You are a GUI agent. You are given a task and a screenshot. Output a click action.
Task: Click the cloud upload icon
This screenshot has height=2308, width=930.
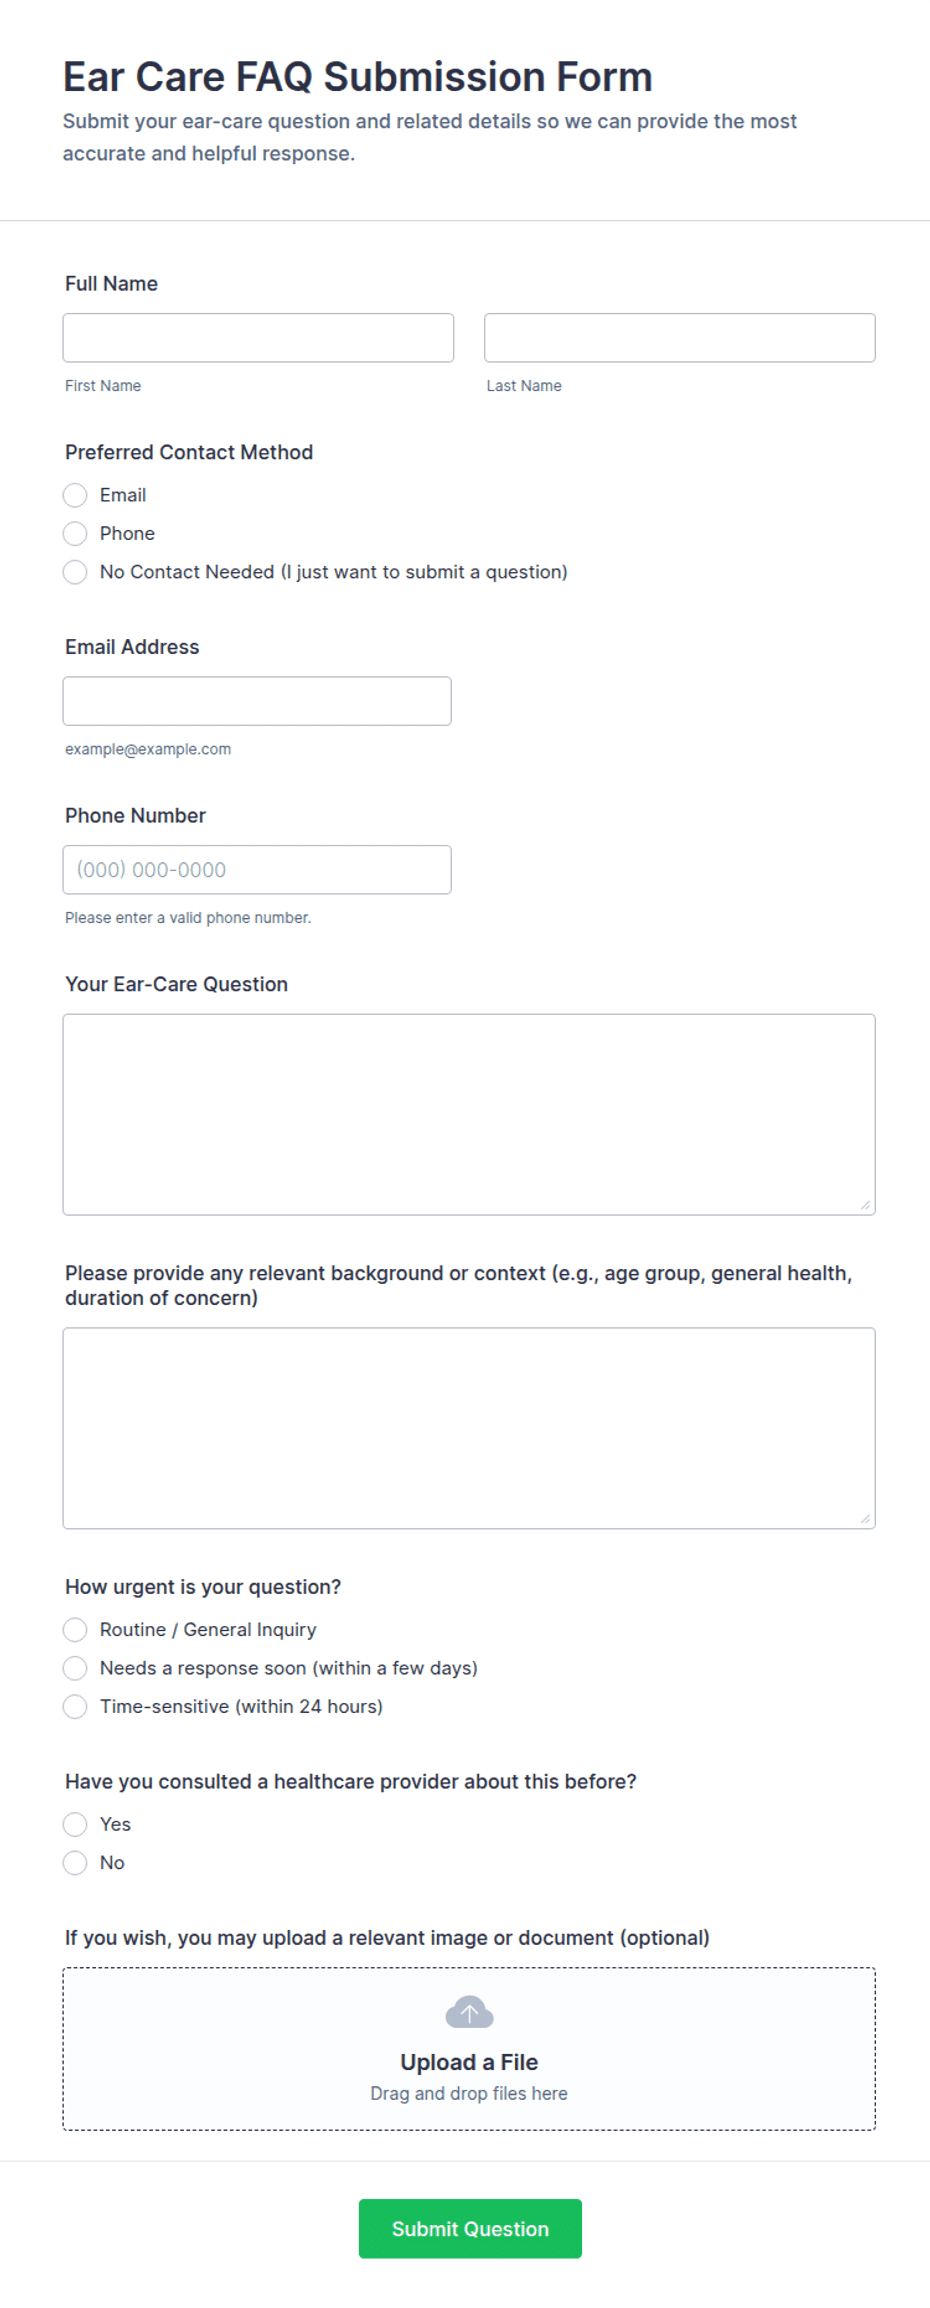pyautogui.click(x=469, y=2012)
